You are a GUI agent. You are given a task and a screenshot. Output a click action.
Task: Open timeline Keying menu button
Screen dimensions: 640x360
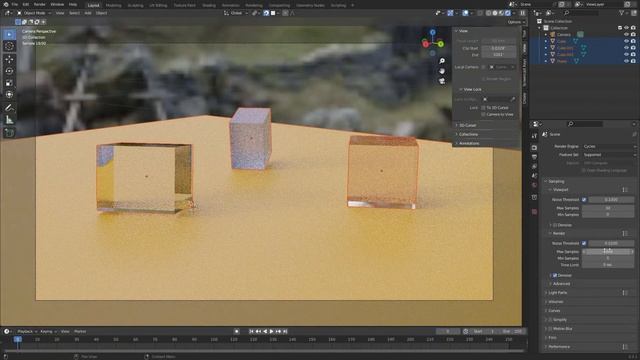pos(48,332)
